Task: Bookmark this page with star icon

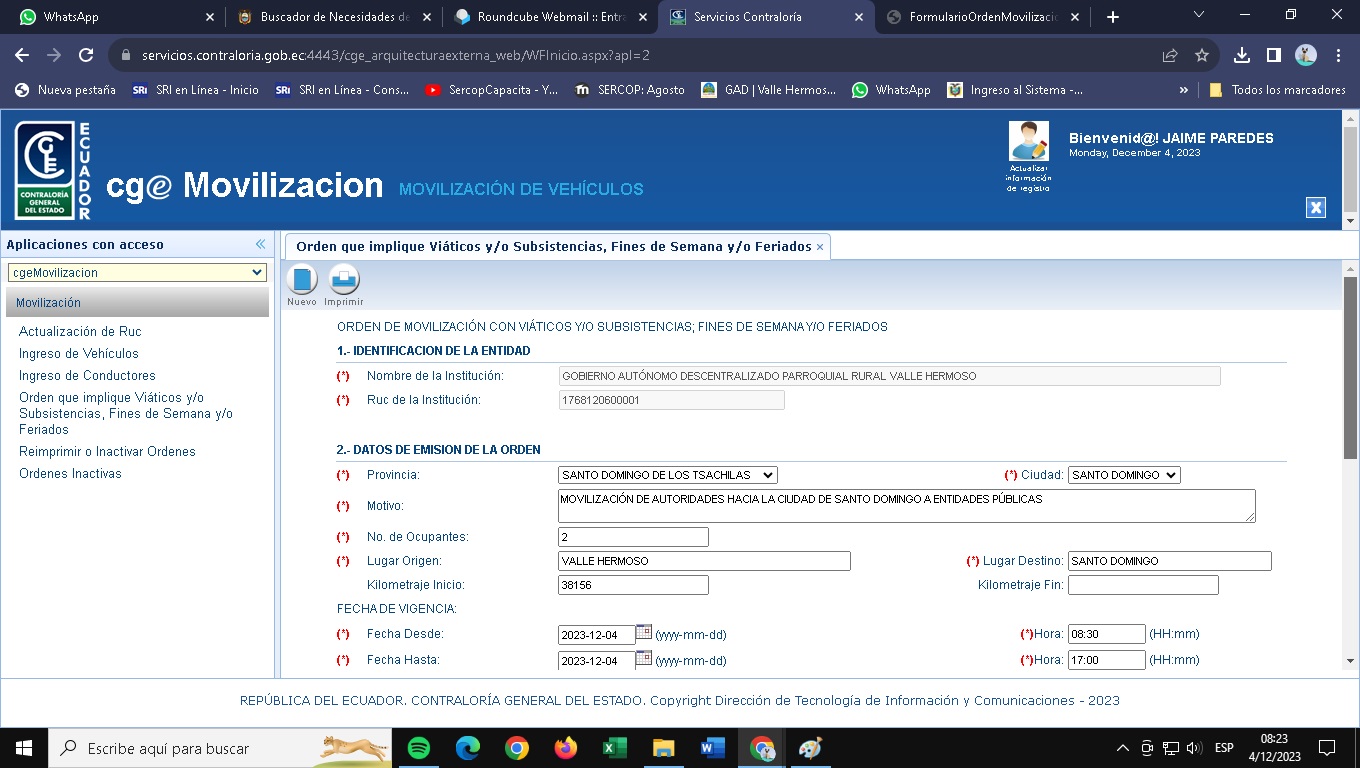Action: coord(1202,55)
